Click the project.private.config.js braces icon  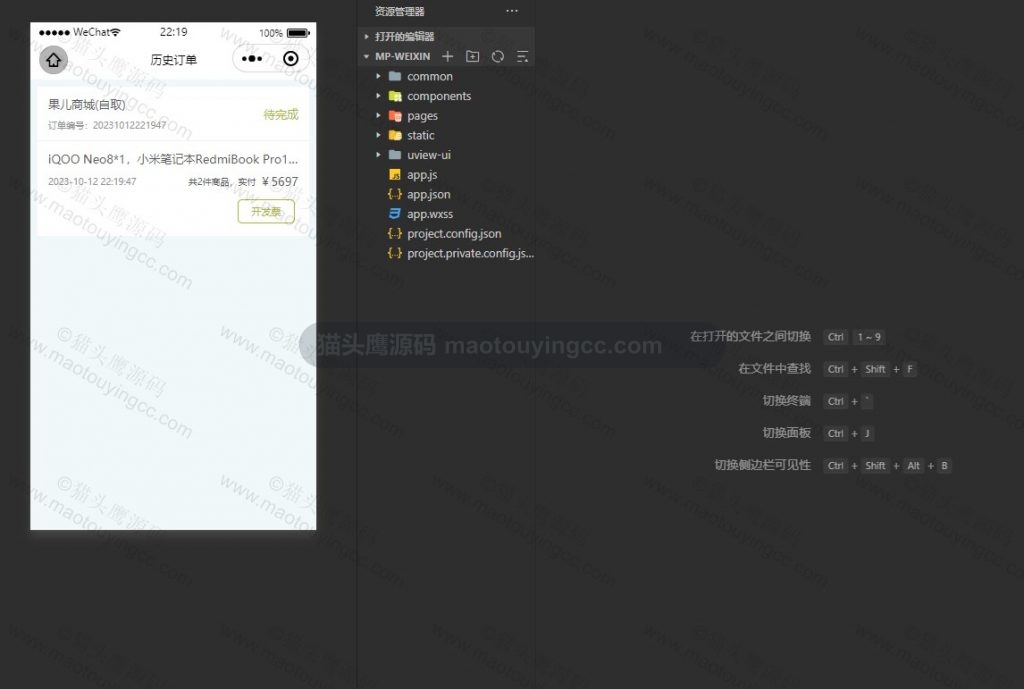(394, 253)
